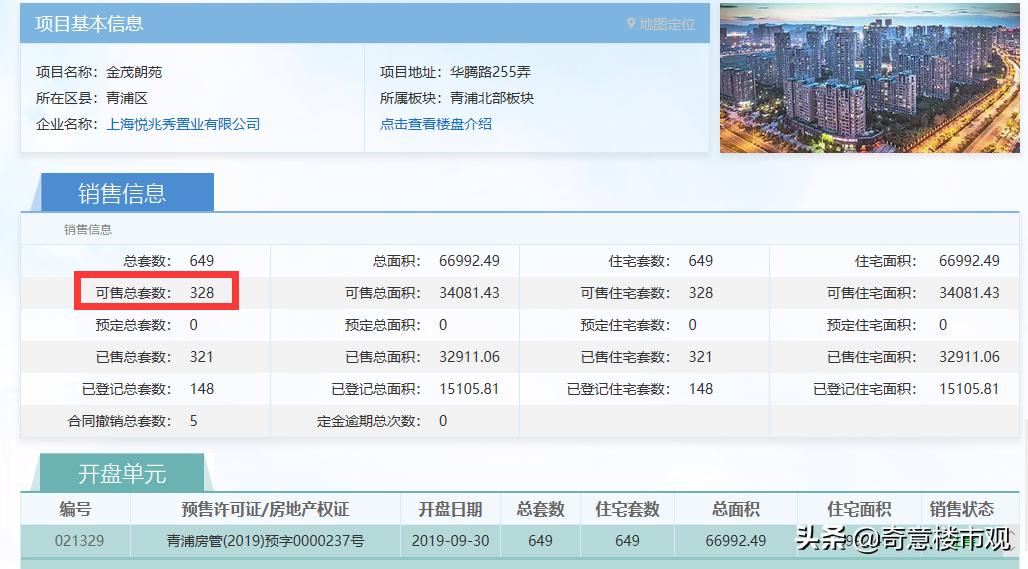The image size is (1028, 569).
Task: Click 已登记总面积 value 15105.81
Action: coord(469,389)
